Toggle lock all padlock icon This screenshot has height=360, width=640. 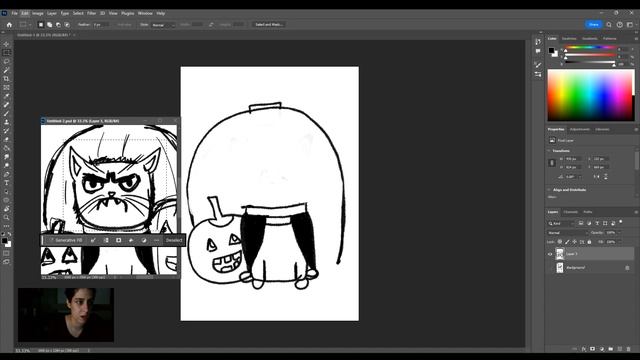pyautogui.click(x=589, y=242)
